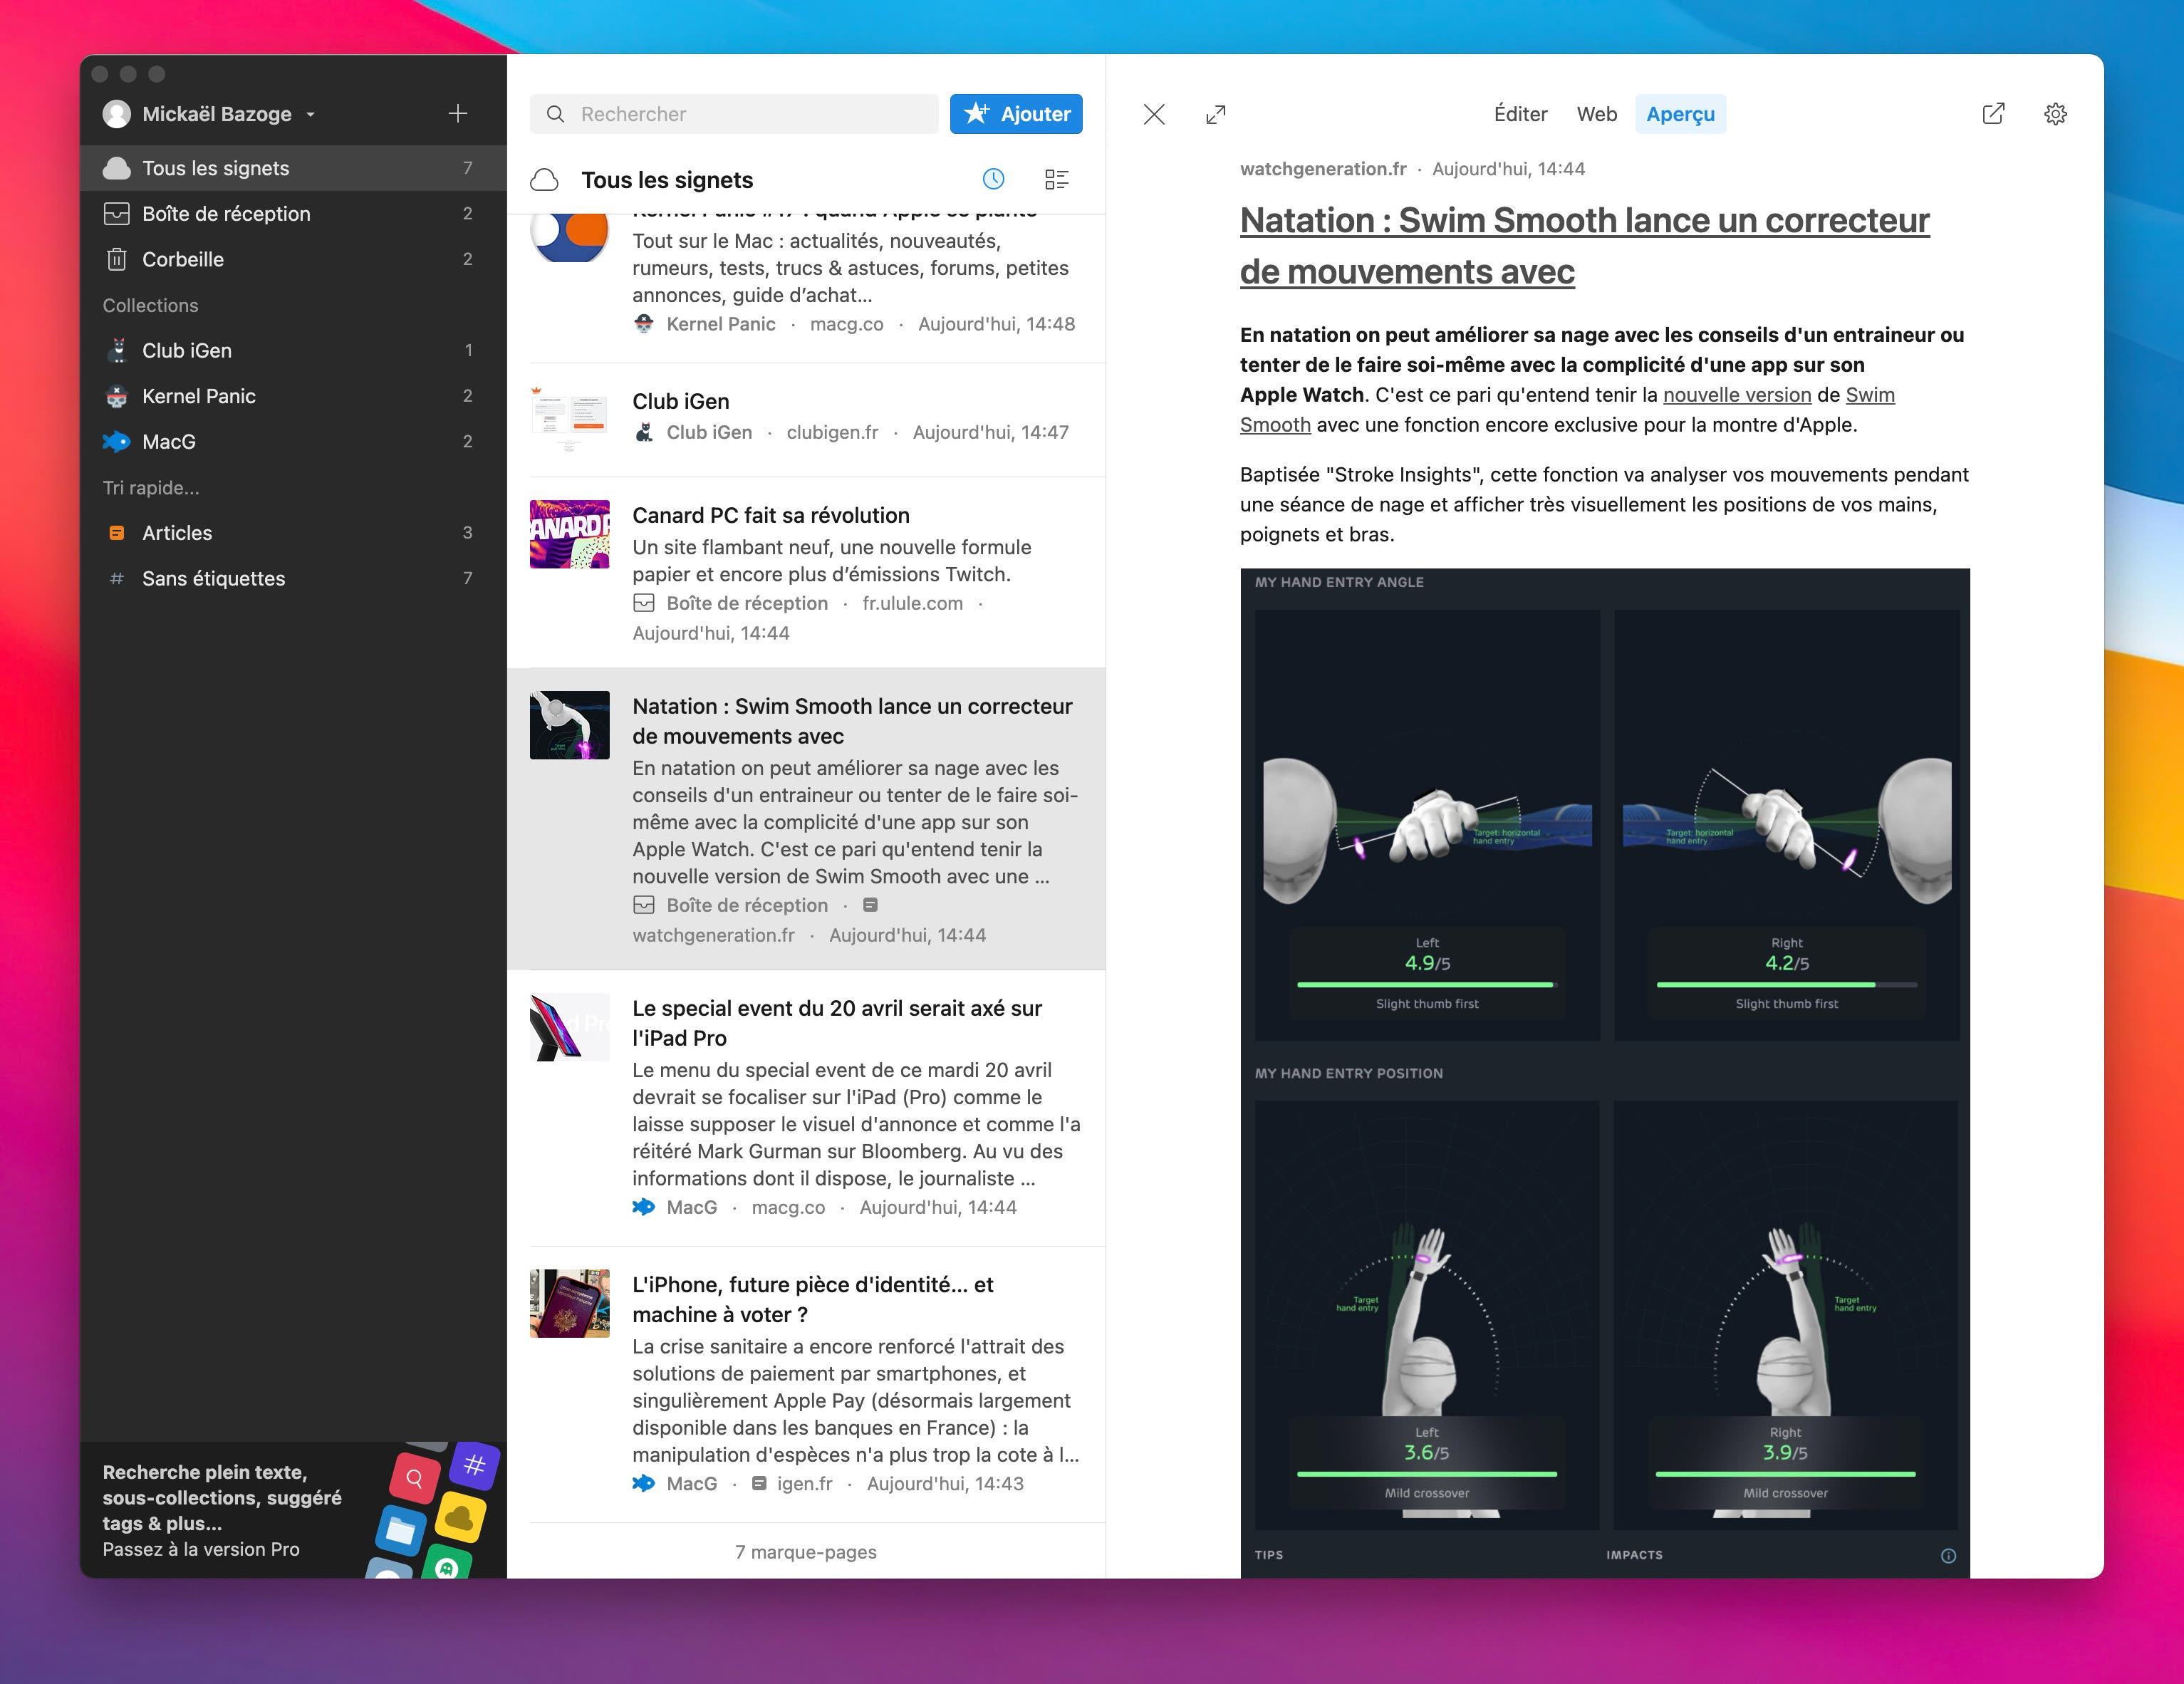Select the Club iGen collection icon
Viewport: 2184px width, 1684px height.
(x=117, y=350)
